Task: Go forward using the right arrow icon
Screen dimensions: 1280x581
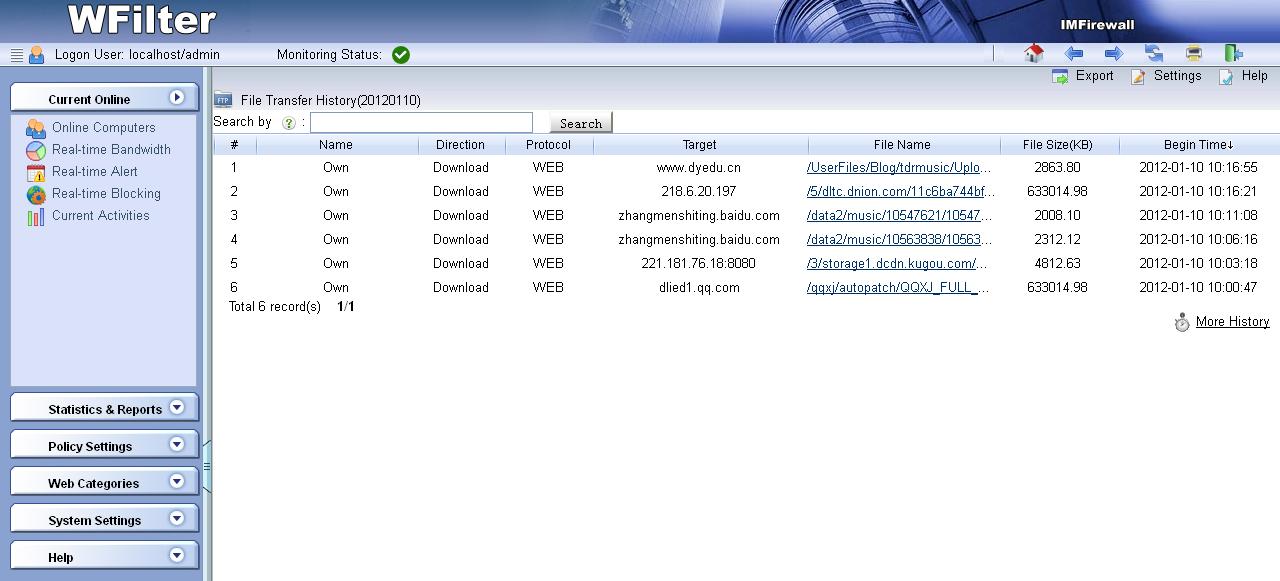Action: (x=1113, y=54)
